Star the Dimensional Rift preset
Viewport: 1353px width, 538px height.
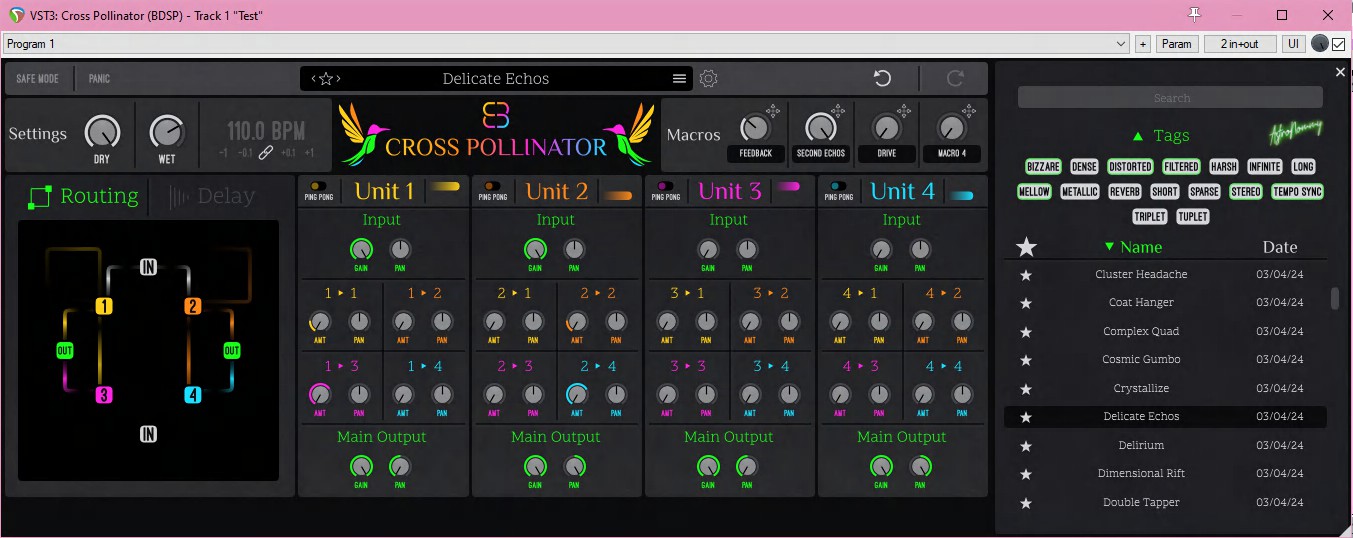click(1025, 474)
